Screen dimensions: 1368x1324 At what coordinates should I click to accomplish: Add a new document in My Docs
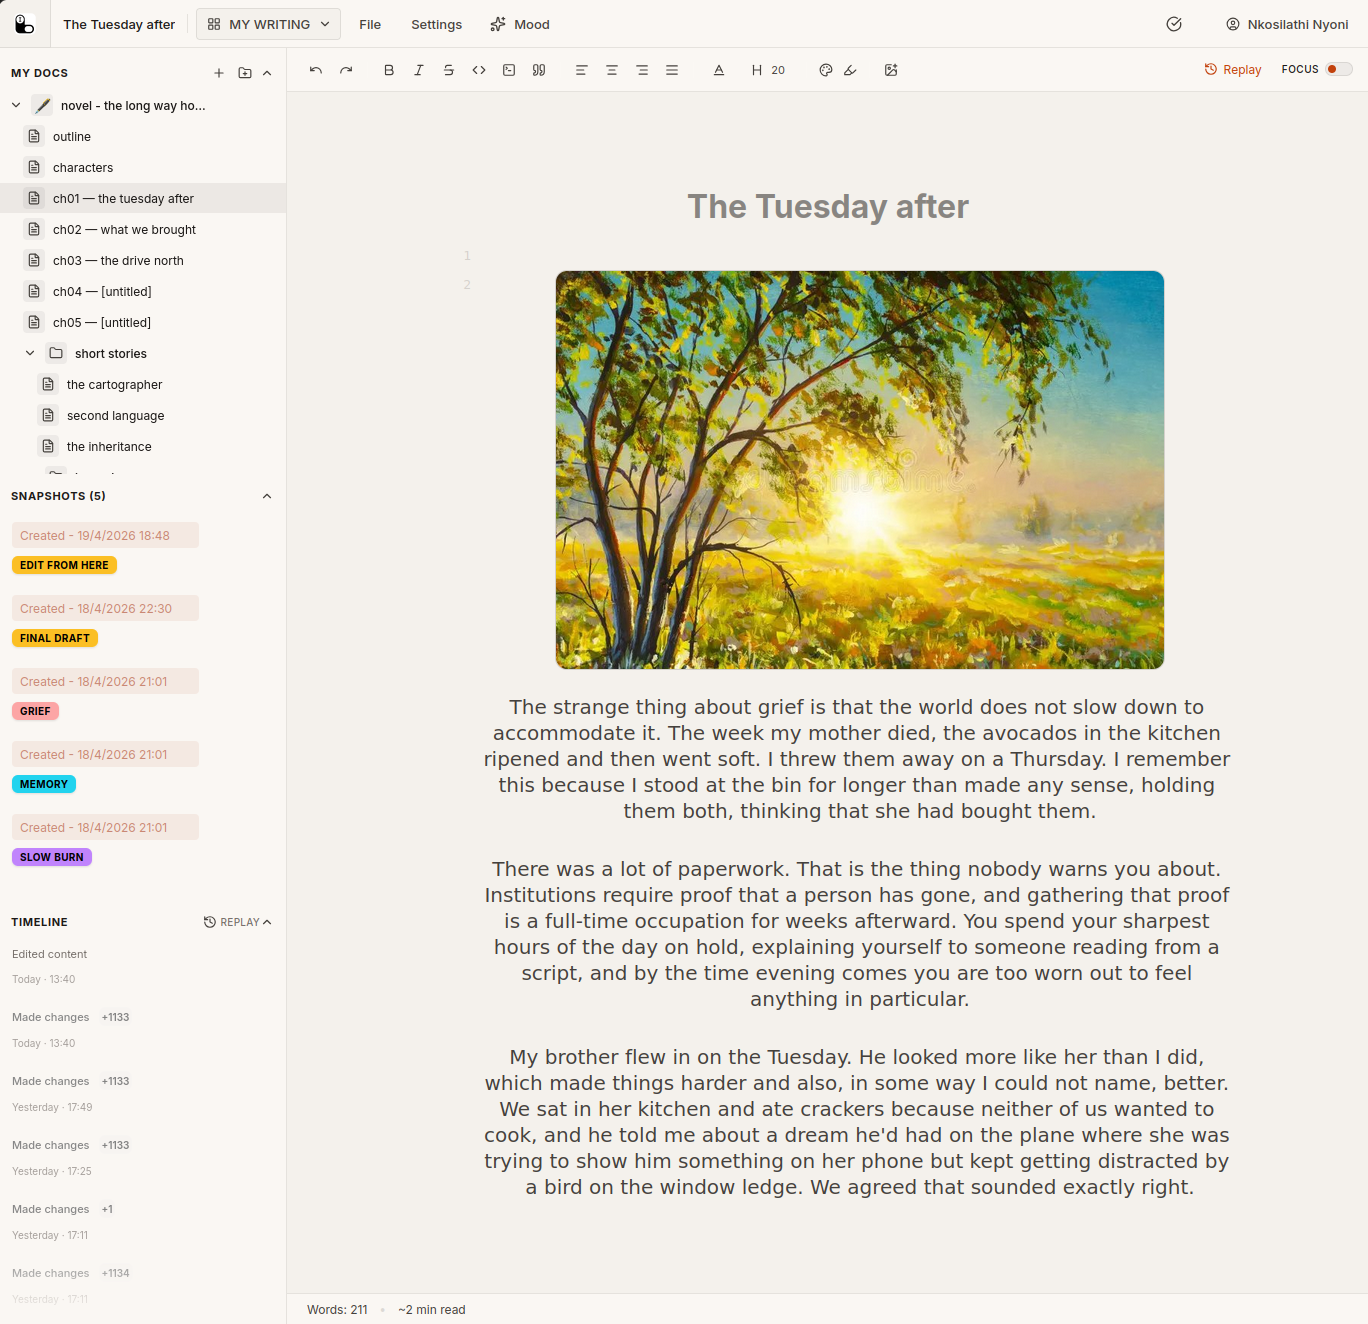point(219,73)
